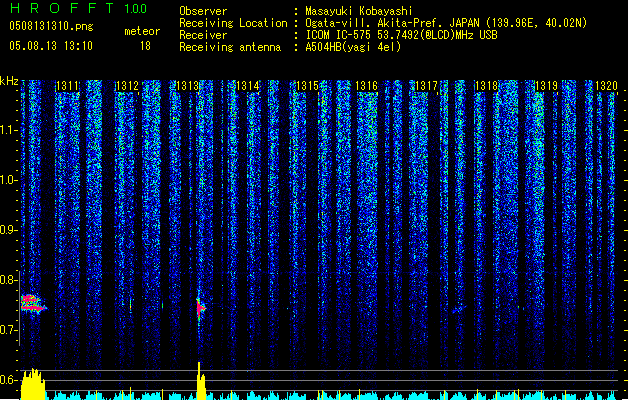Viewport: 629px width, 400px height.
Task: Click the 1316 time marker
Action: (x=367, y=86)
